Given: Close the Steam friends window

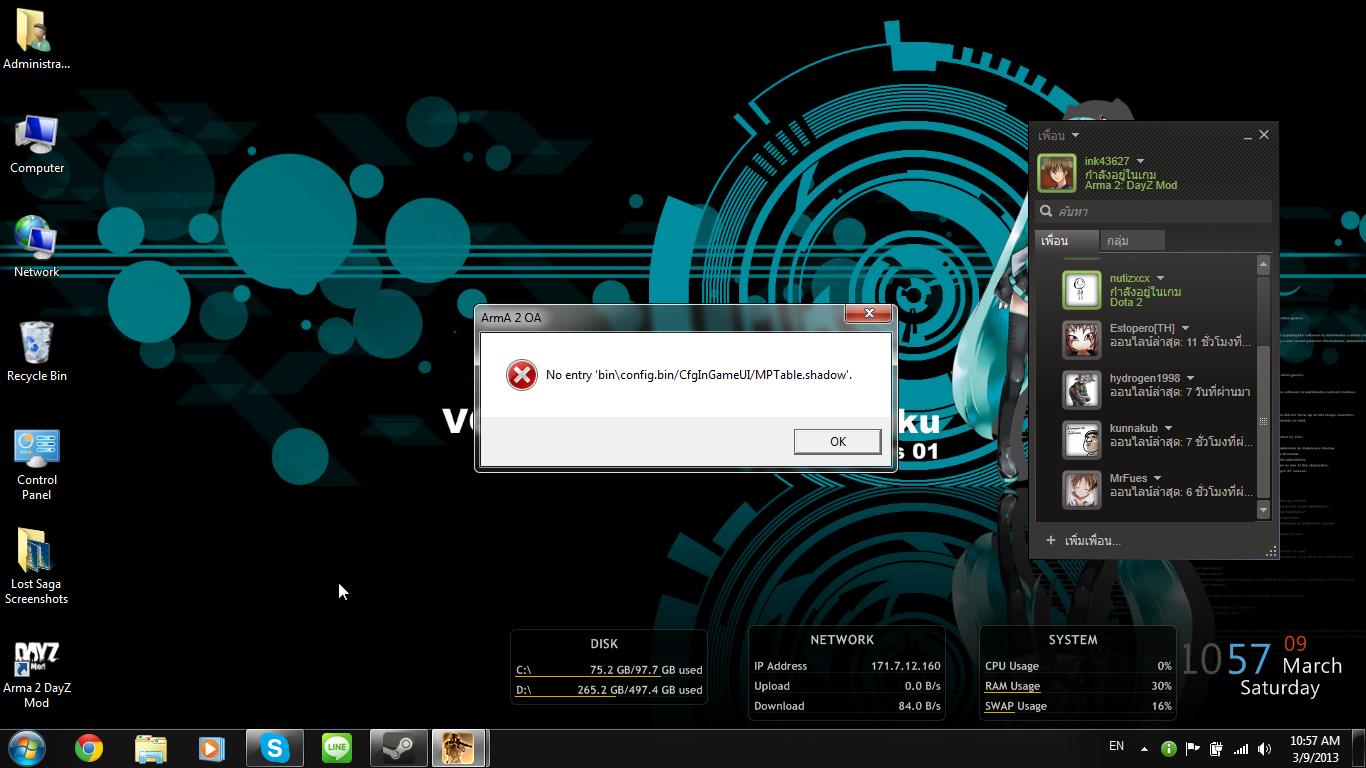Looking at the screenshot, I should [1264, 134].
